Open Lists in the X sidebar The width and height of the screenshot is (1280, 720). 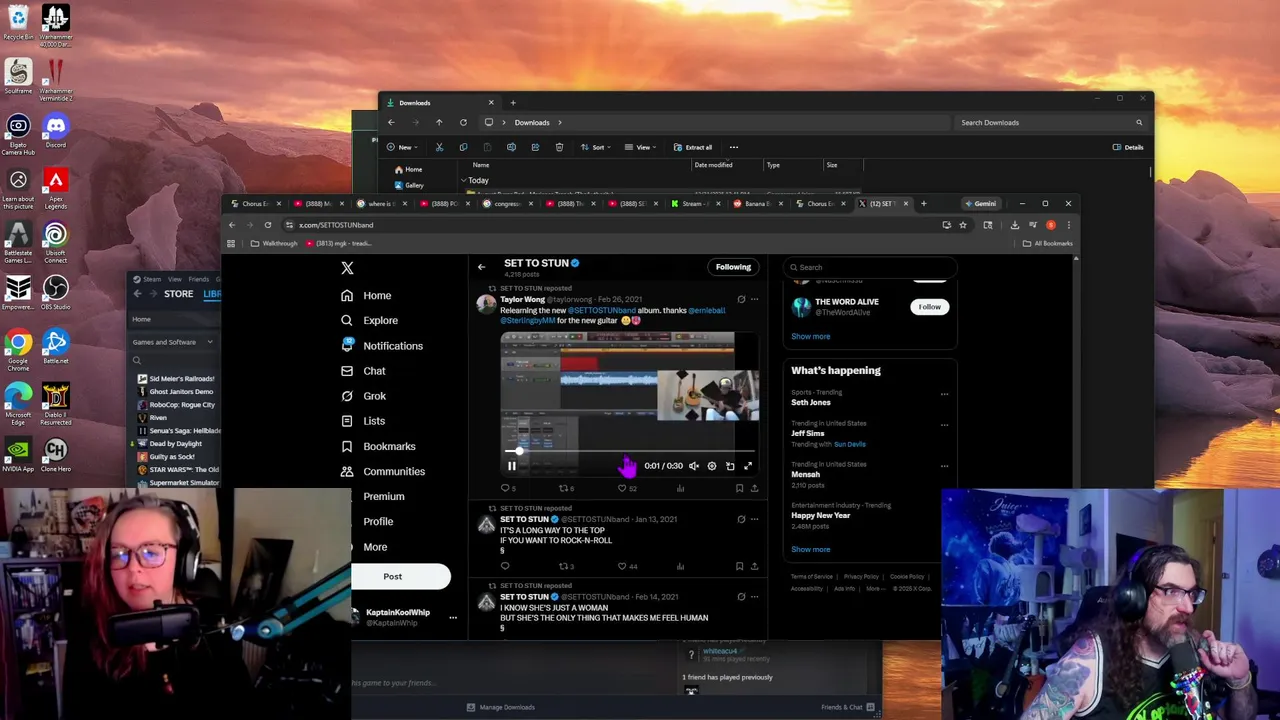(x=363, y=421)
